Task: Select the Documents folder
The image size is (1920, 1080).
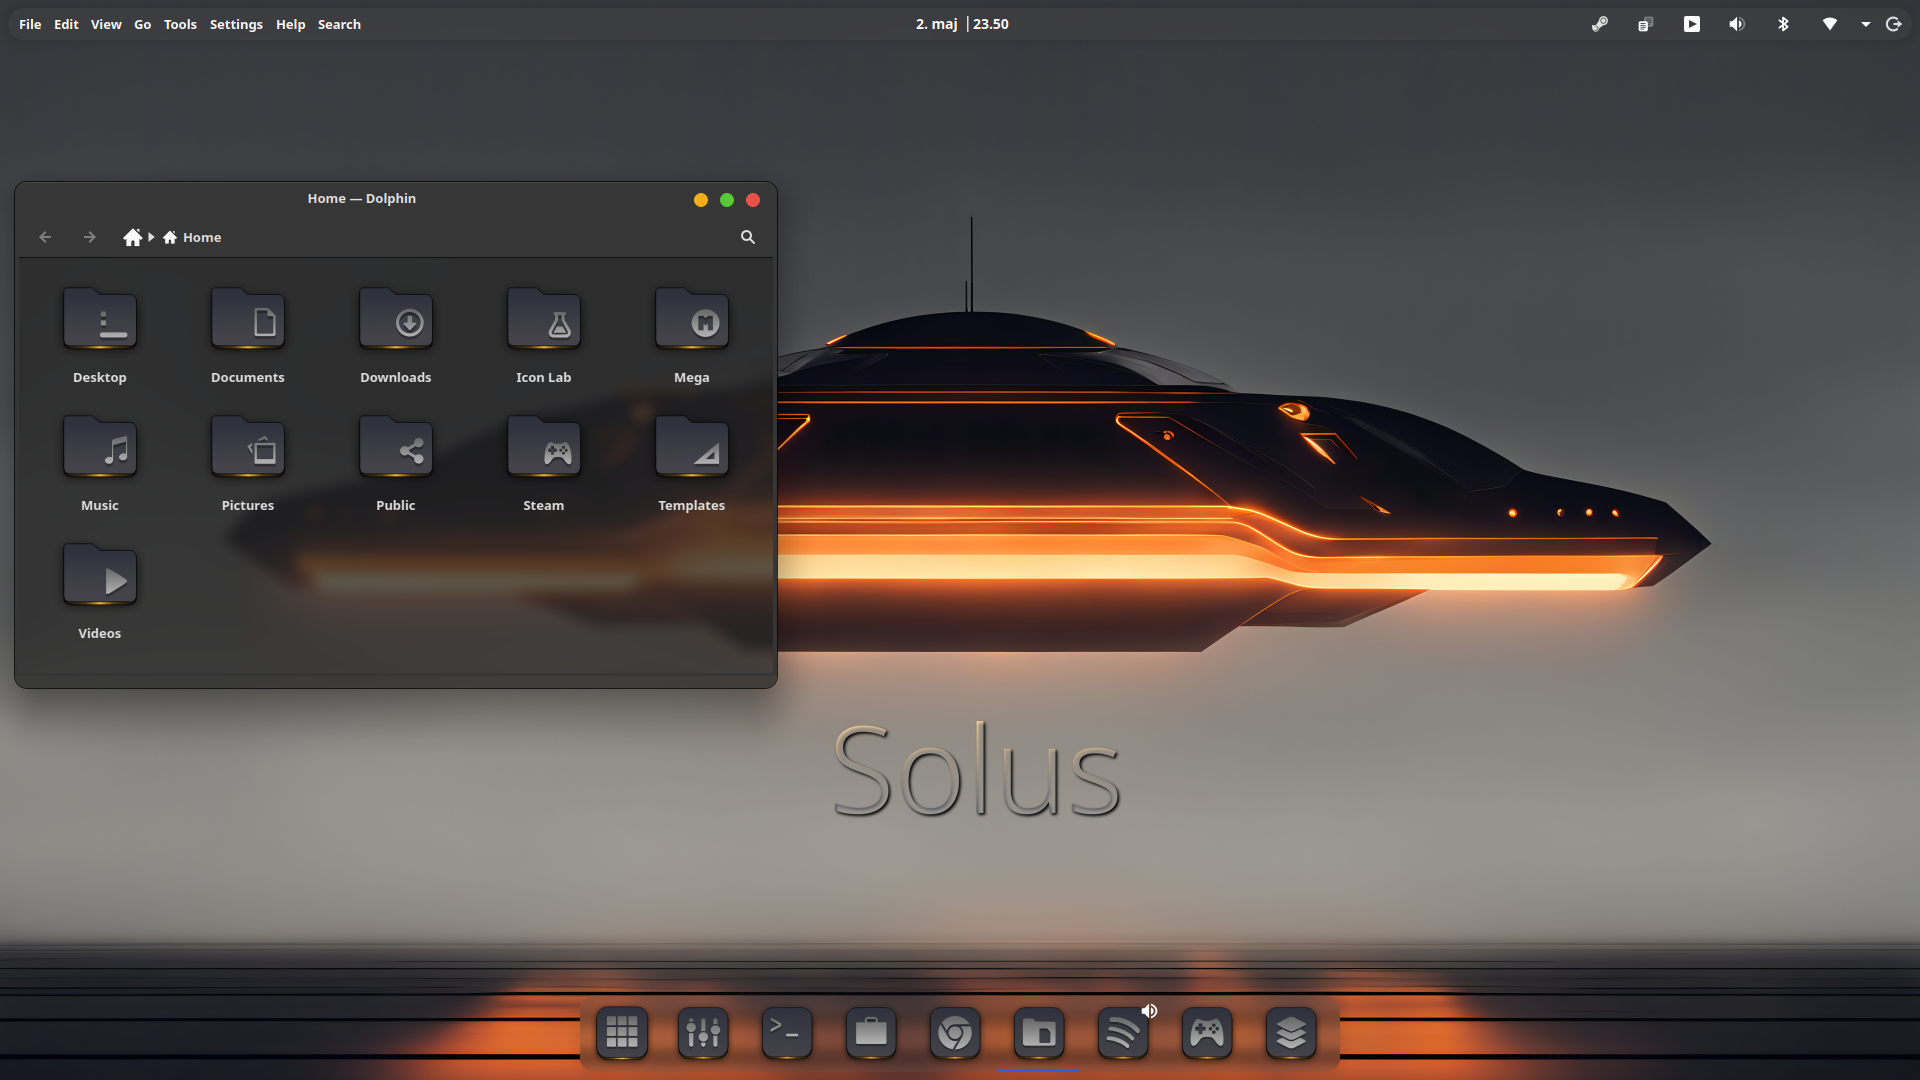Action: pos(248,335)
